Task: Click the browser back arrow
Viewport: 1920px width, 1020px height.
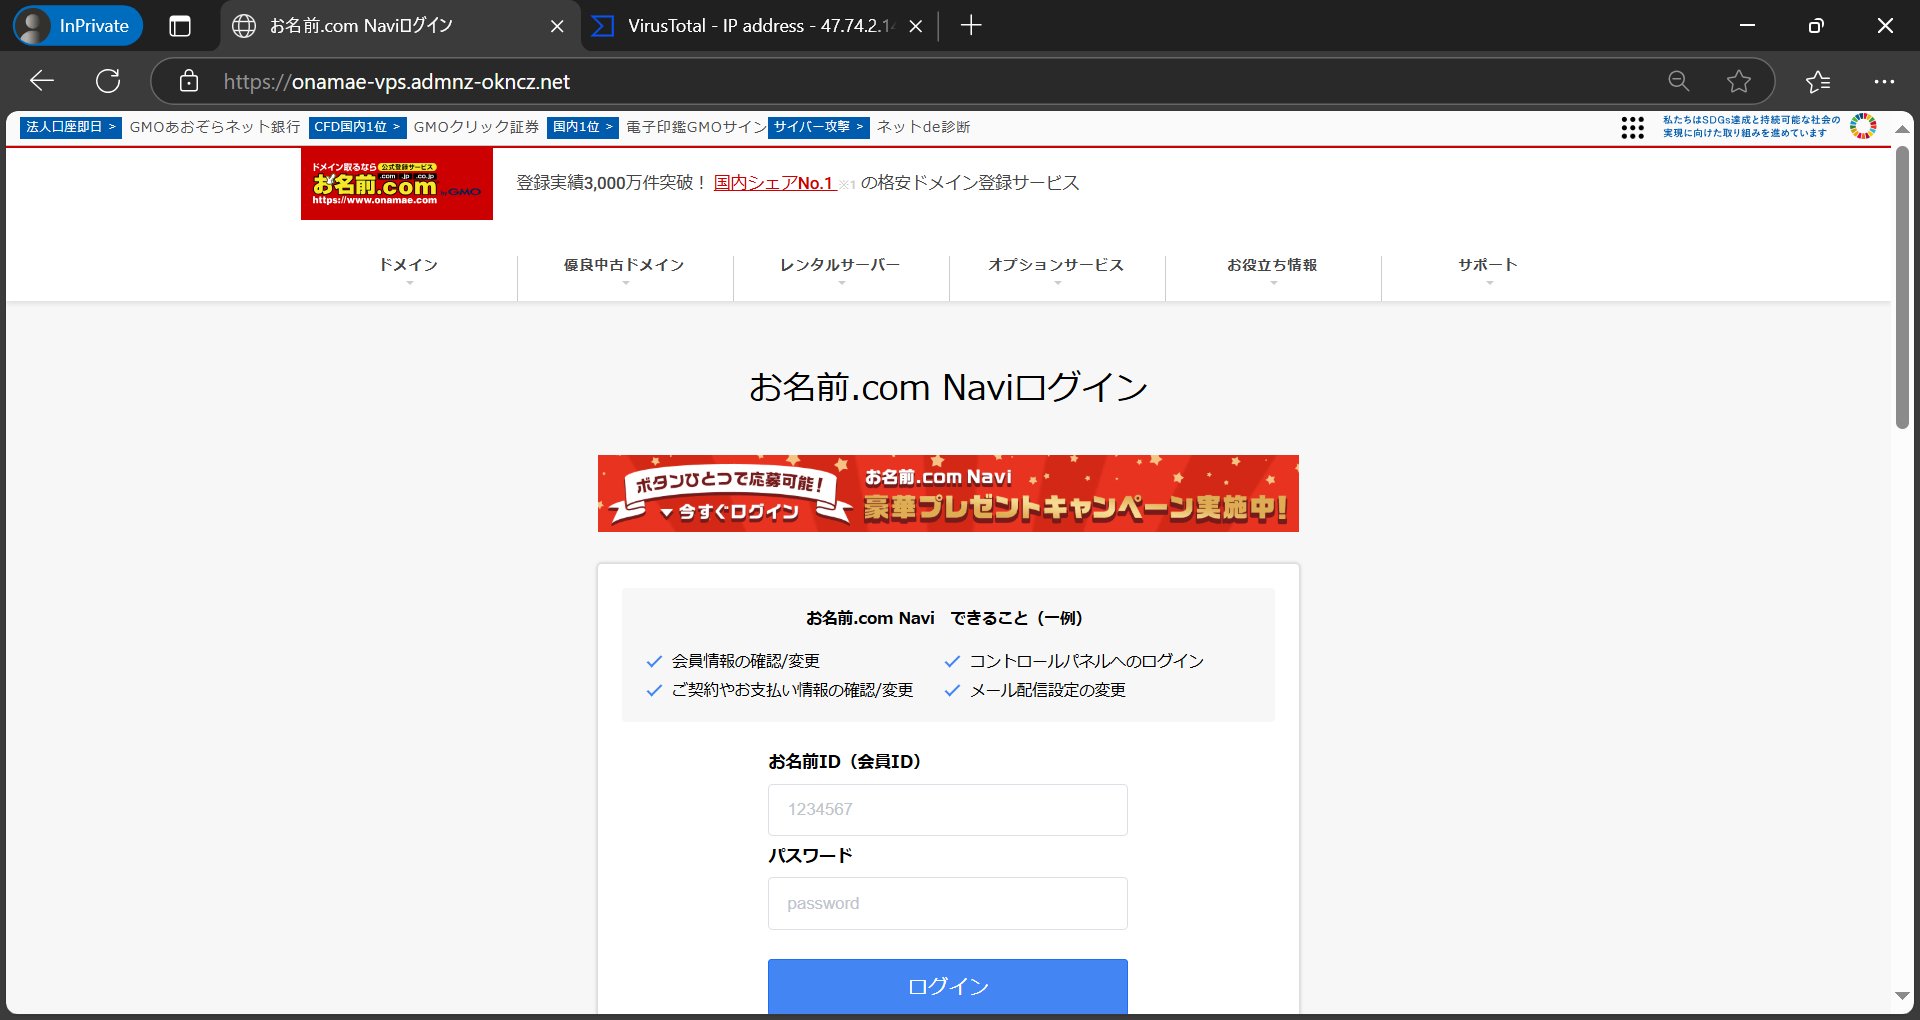Action: [x=42, y=81]
